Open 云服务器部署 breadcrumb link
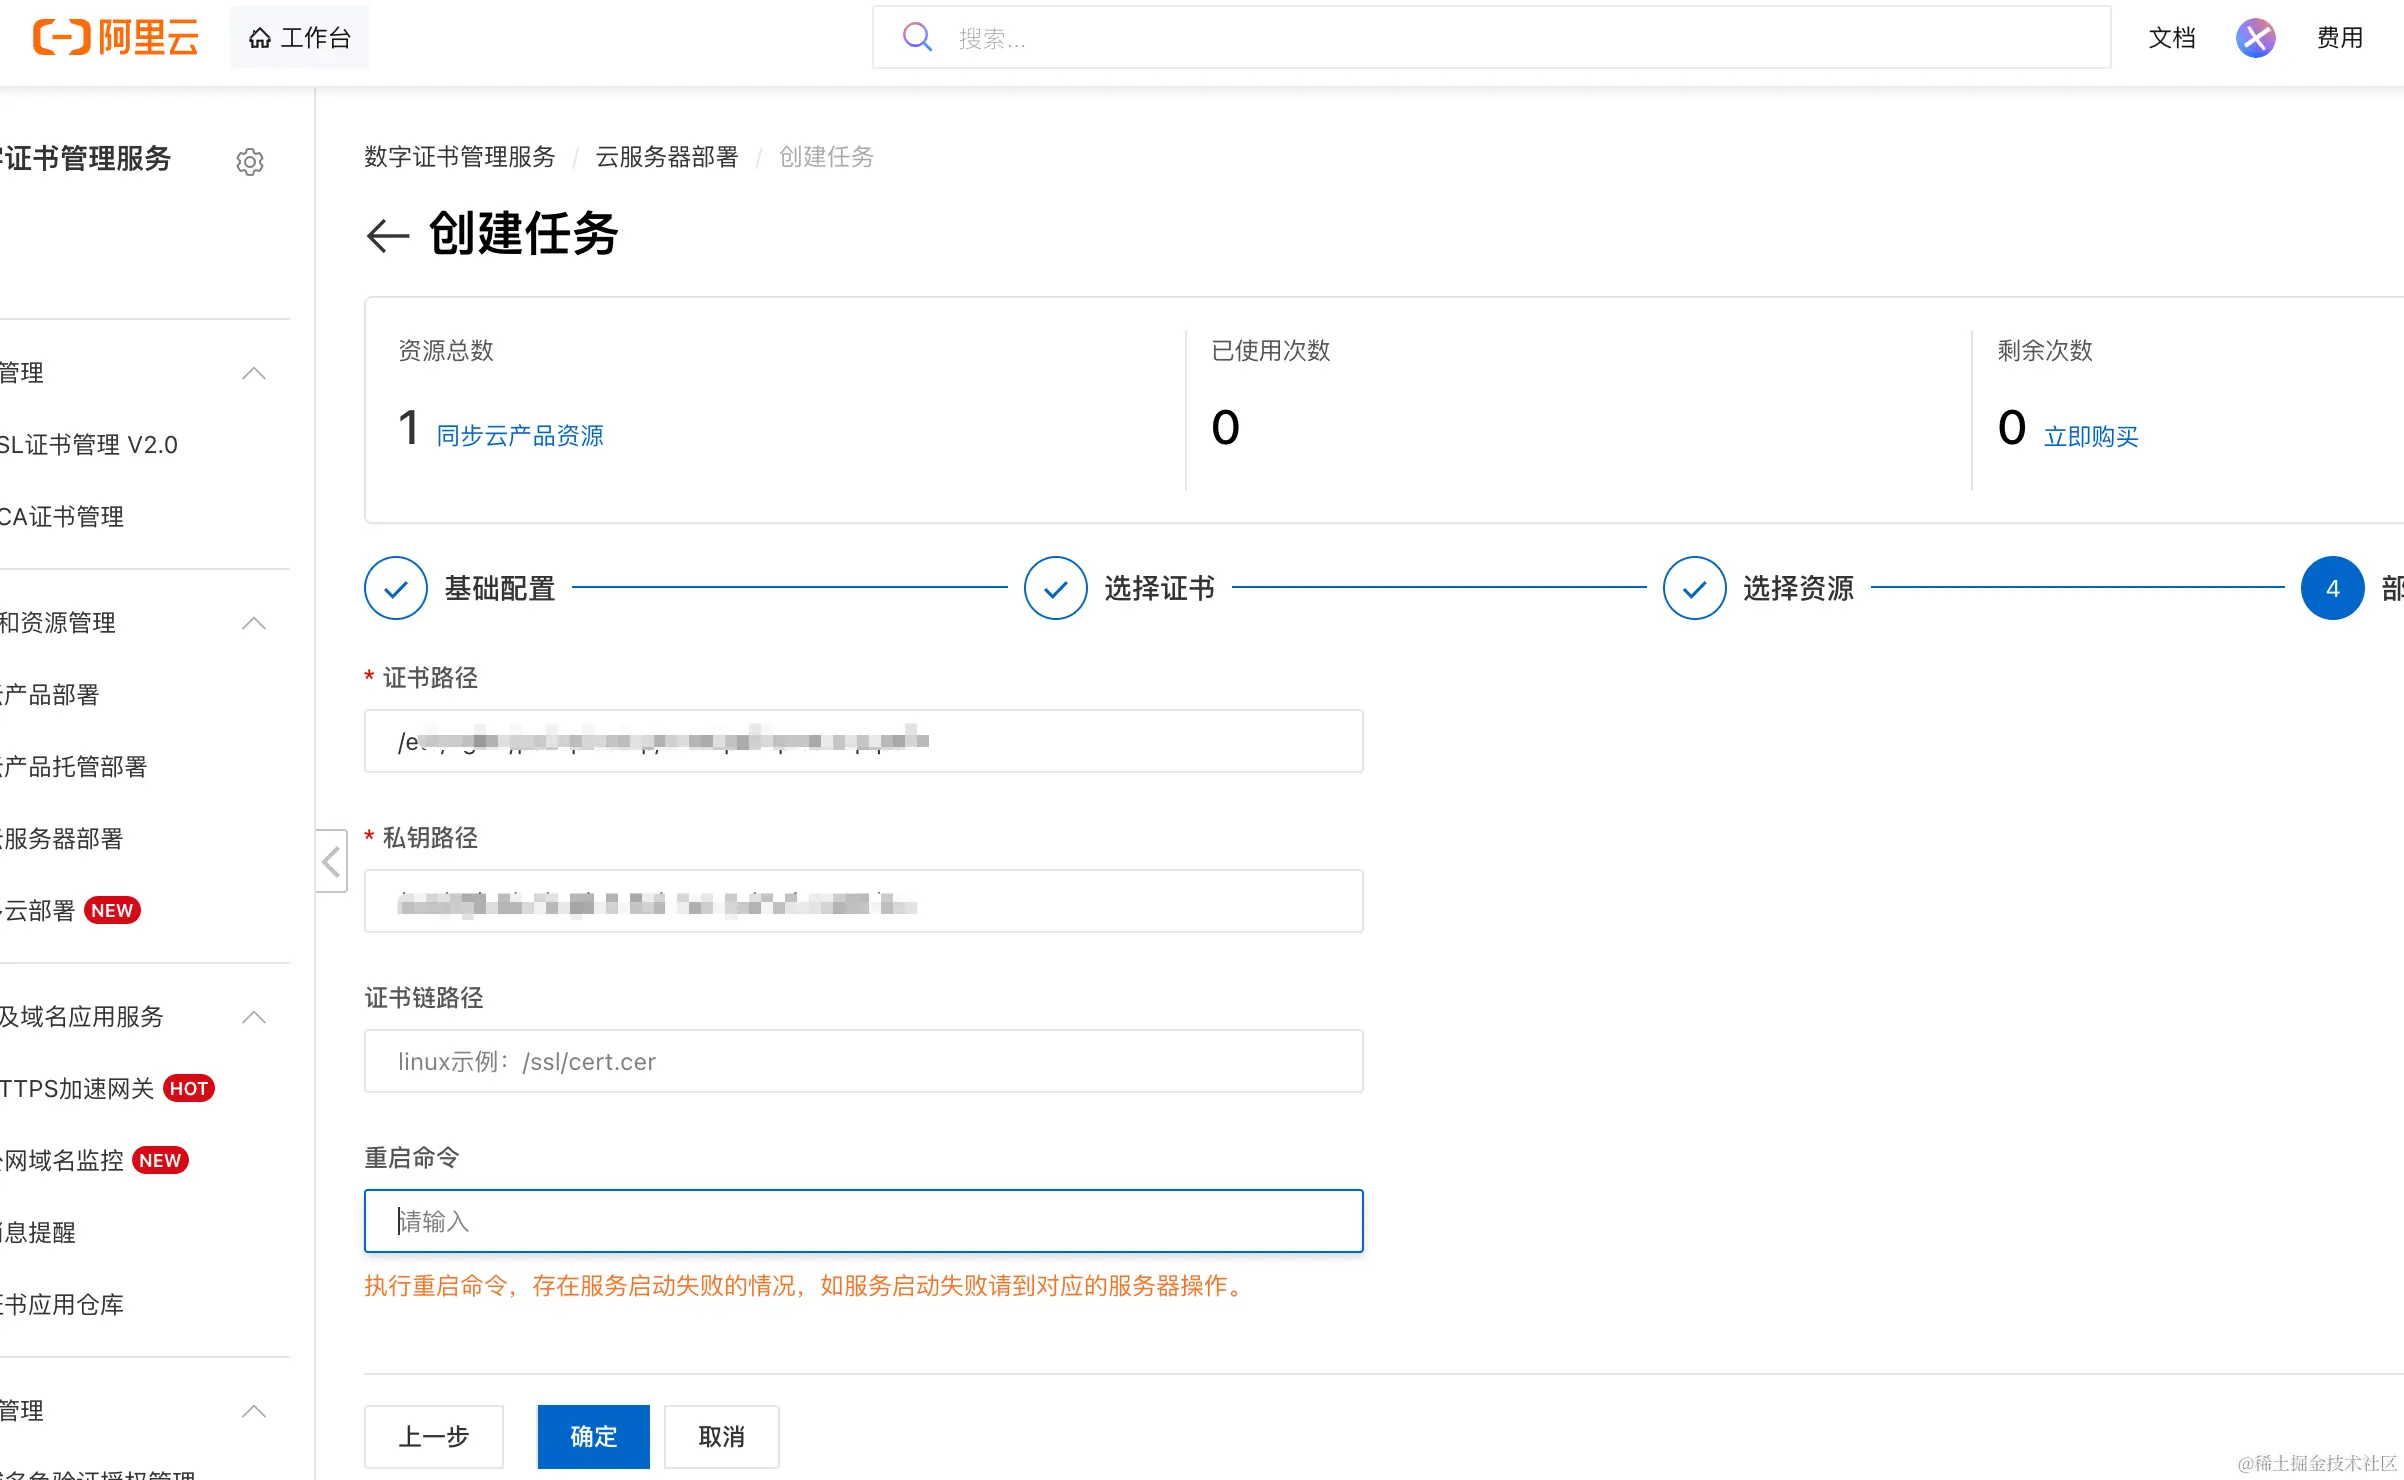The height and width of the screenshot is (1480, 2404). [x=666, y=157]
